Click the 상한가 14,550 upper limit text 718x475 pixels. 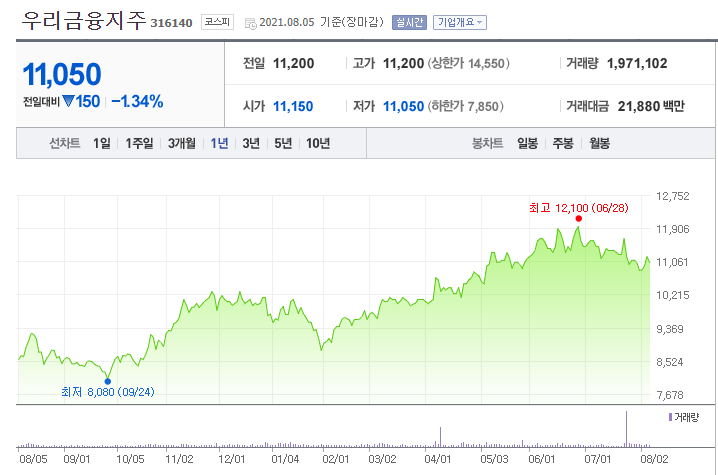(x=468, y=63)
